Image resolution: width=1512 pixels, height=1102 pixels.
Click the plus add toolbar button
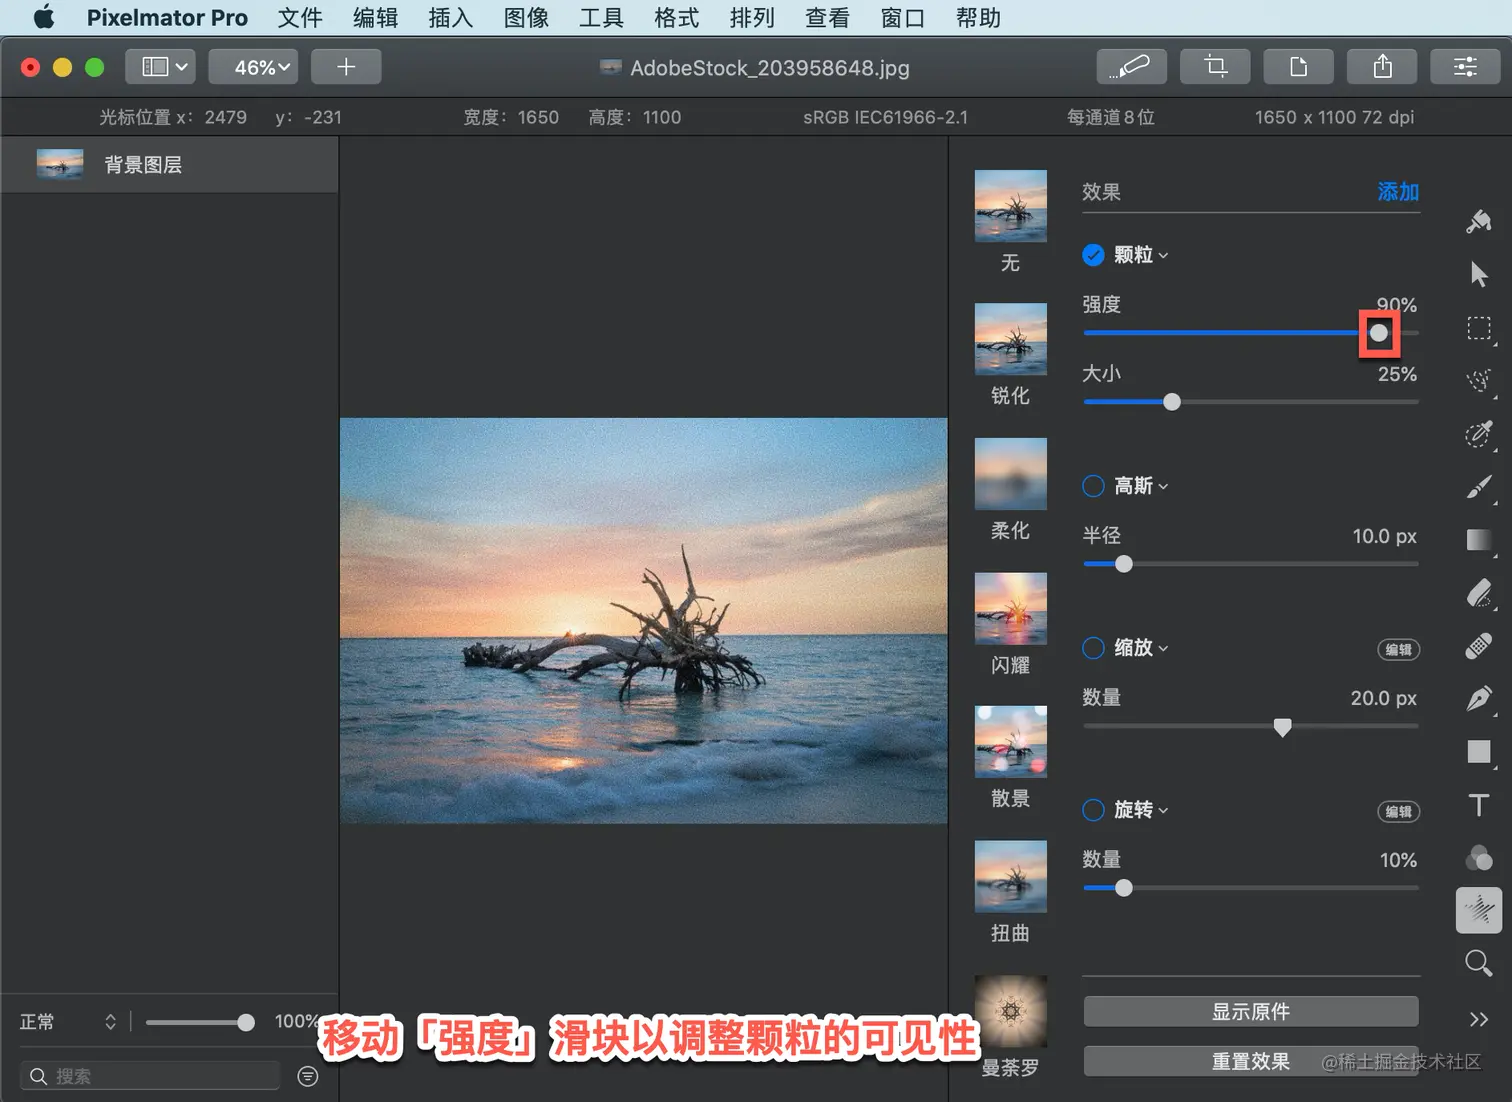pyautogui.click(x=346, y=67)
